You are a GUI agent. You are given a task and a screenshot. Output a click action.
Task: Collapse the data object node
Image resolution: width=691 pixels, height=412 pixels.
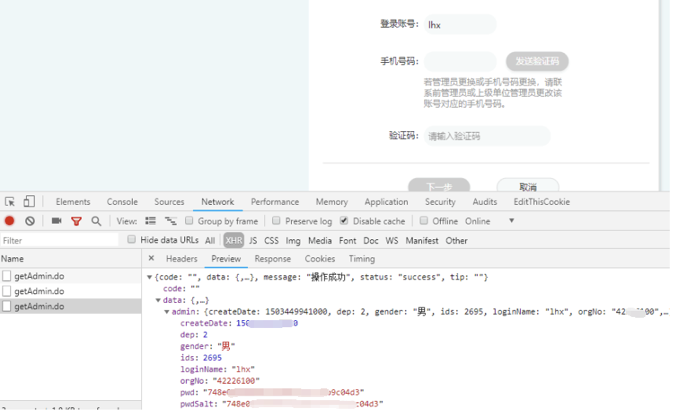click(157, 300)
